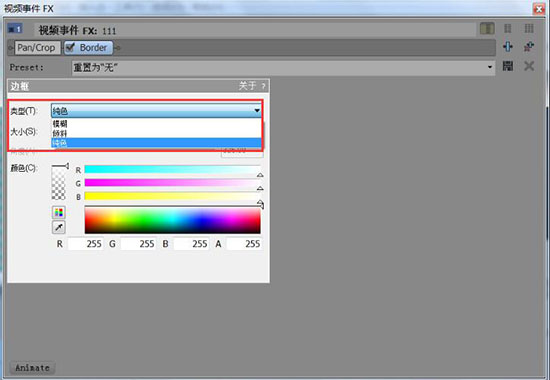
Task: Open help via question mark icon
Action: tap(263, 86)
